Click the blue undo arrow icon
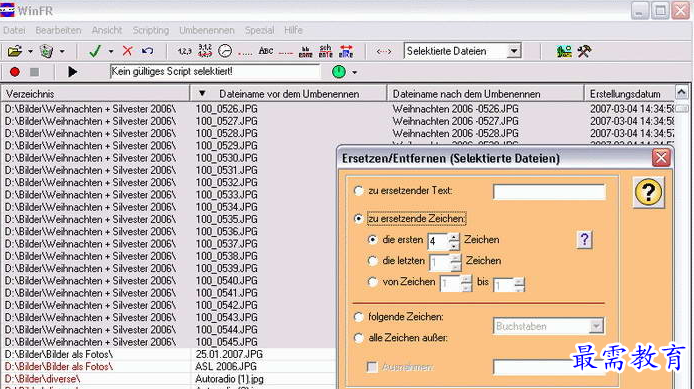Screen dimensions: 694x389 click(147, 51)
